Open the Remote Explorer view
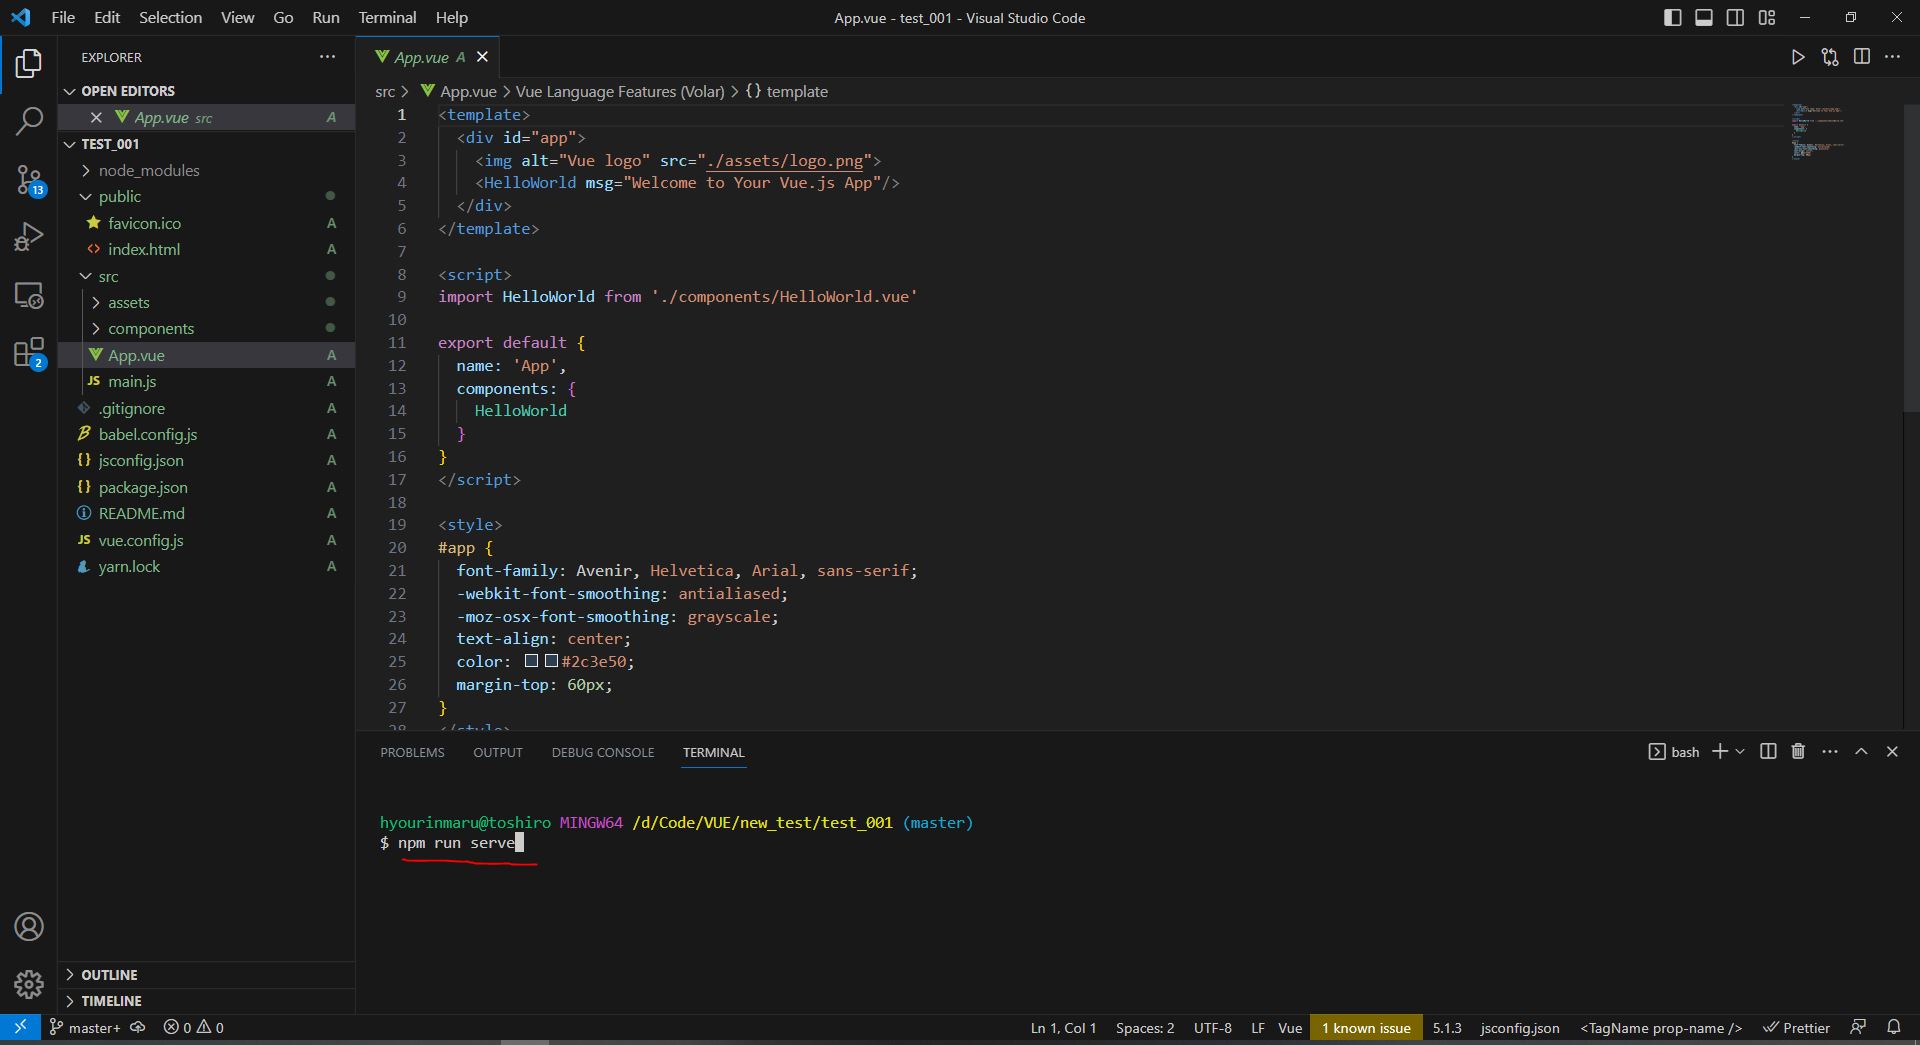This screenshot has height=1045, width=1920. click(29, 295)
